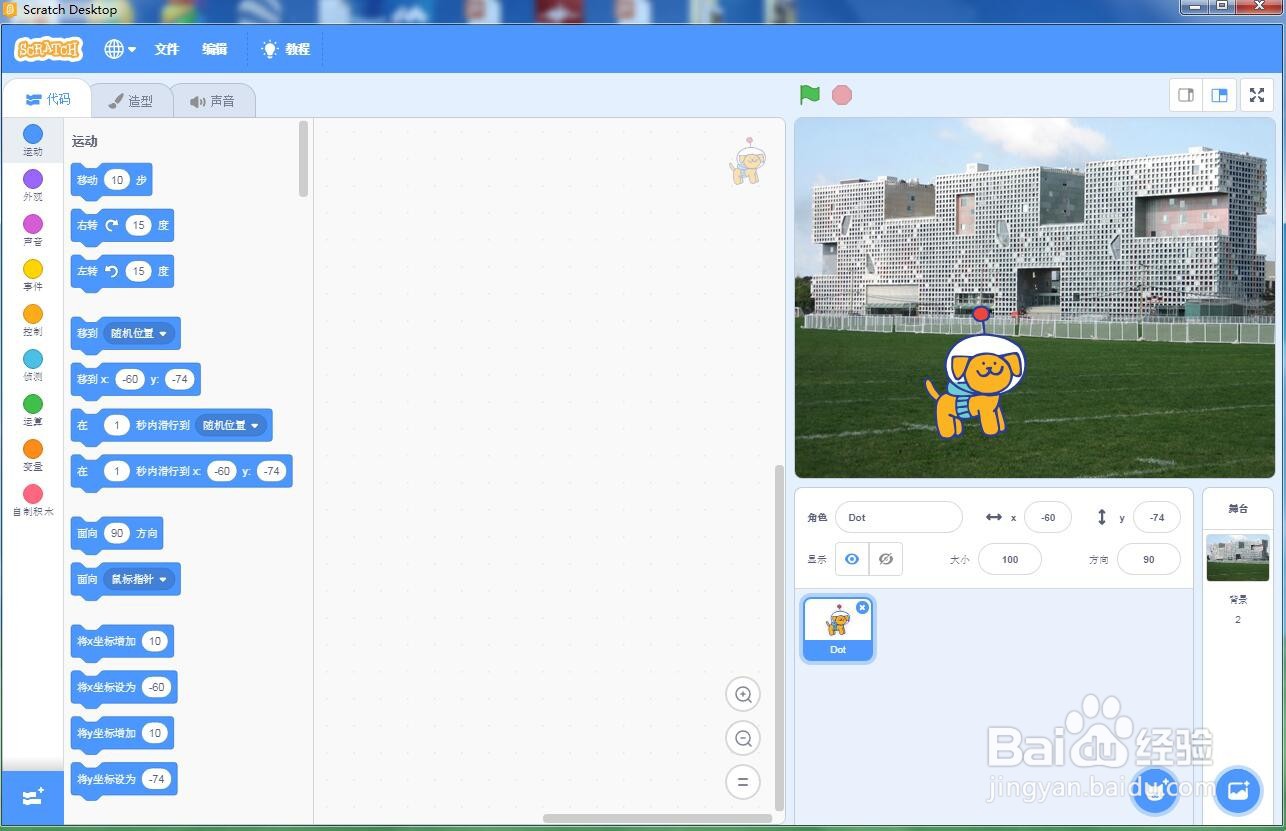The height and width of the screenshot is (831, 1286).
Task: Switch to small stage layout
Action: [x=1186, y=95]
